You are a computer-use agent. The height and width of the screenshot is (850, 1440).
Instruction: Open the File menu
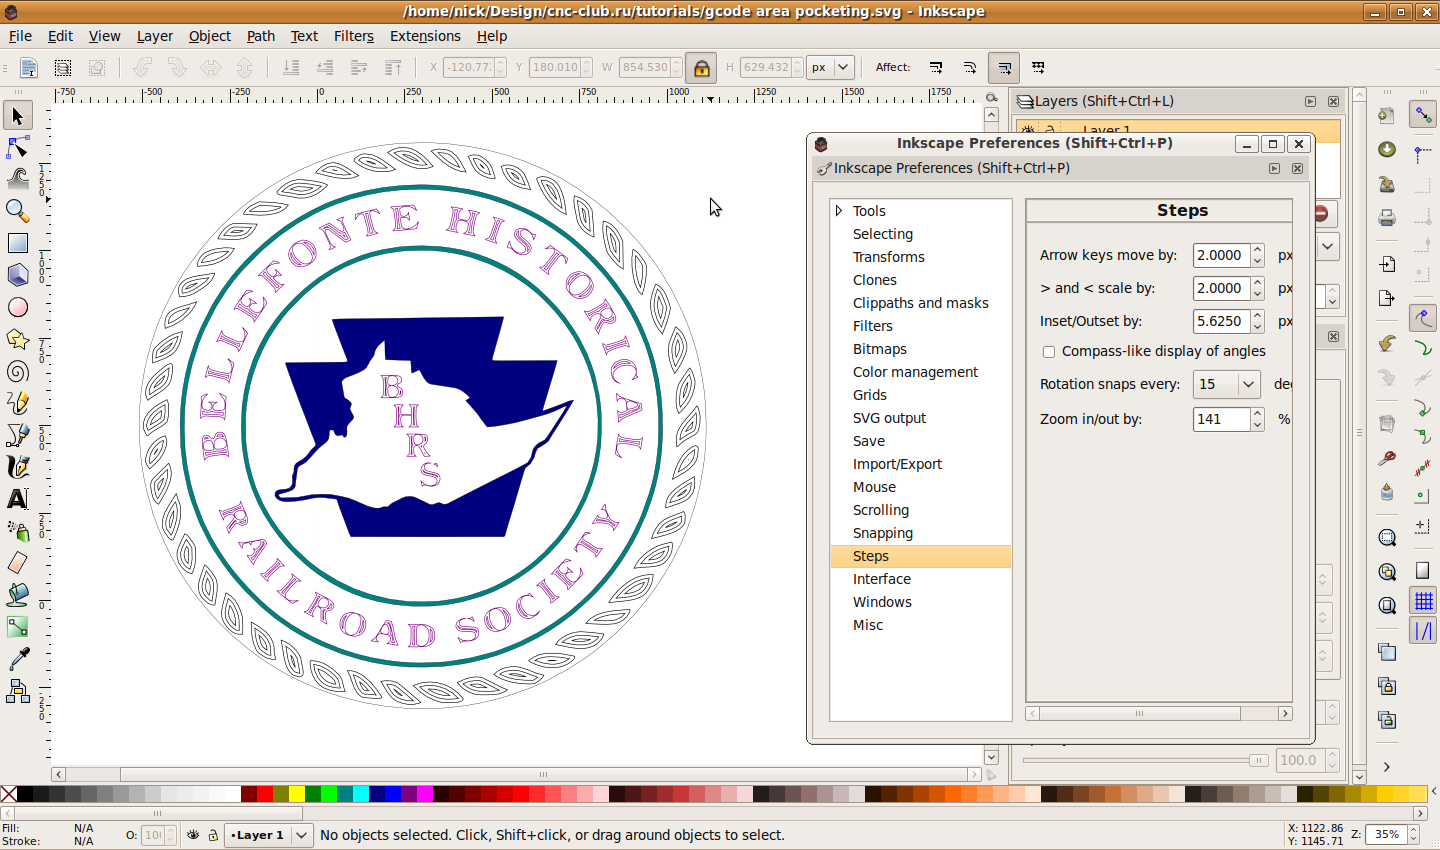20,36
